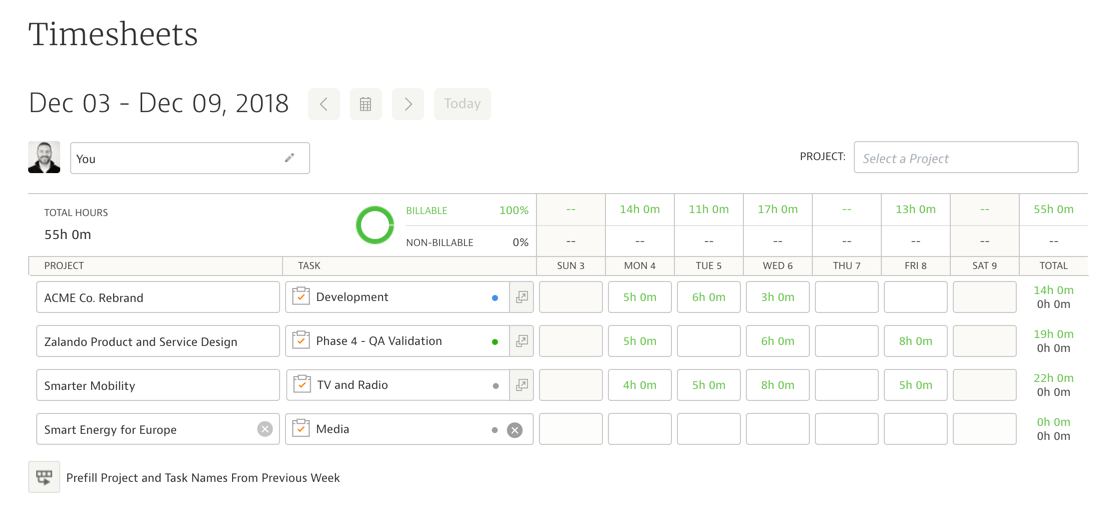
Task: Toggle the Phase 4 - QA Validation task checkbox icon
Action: point(301,341)
